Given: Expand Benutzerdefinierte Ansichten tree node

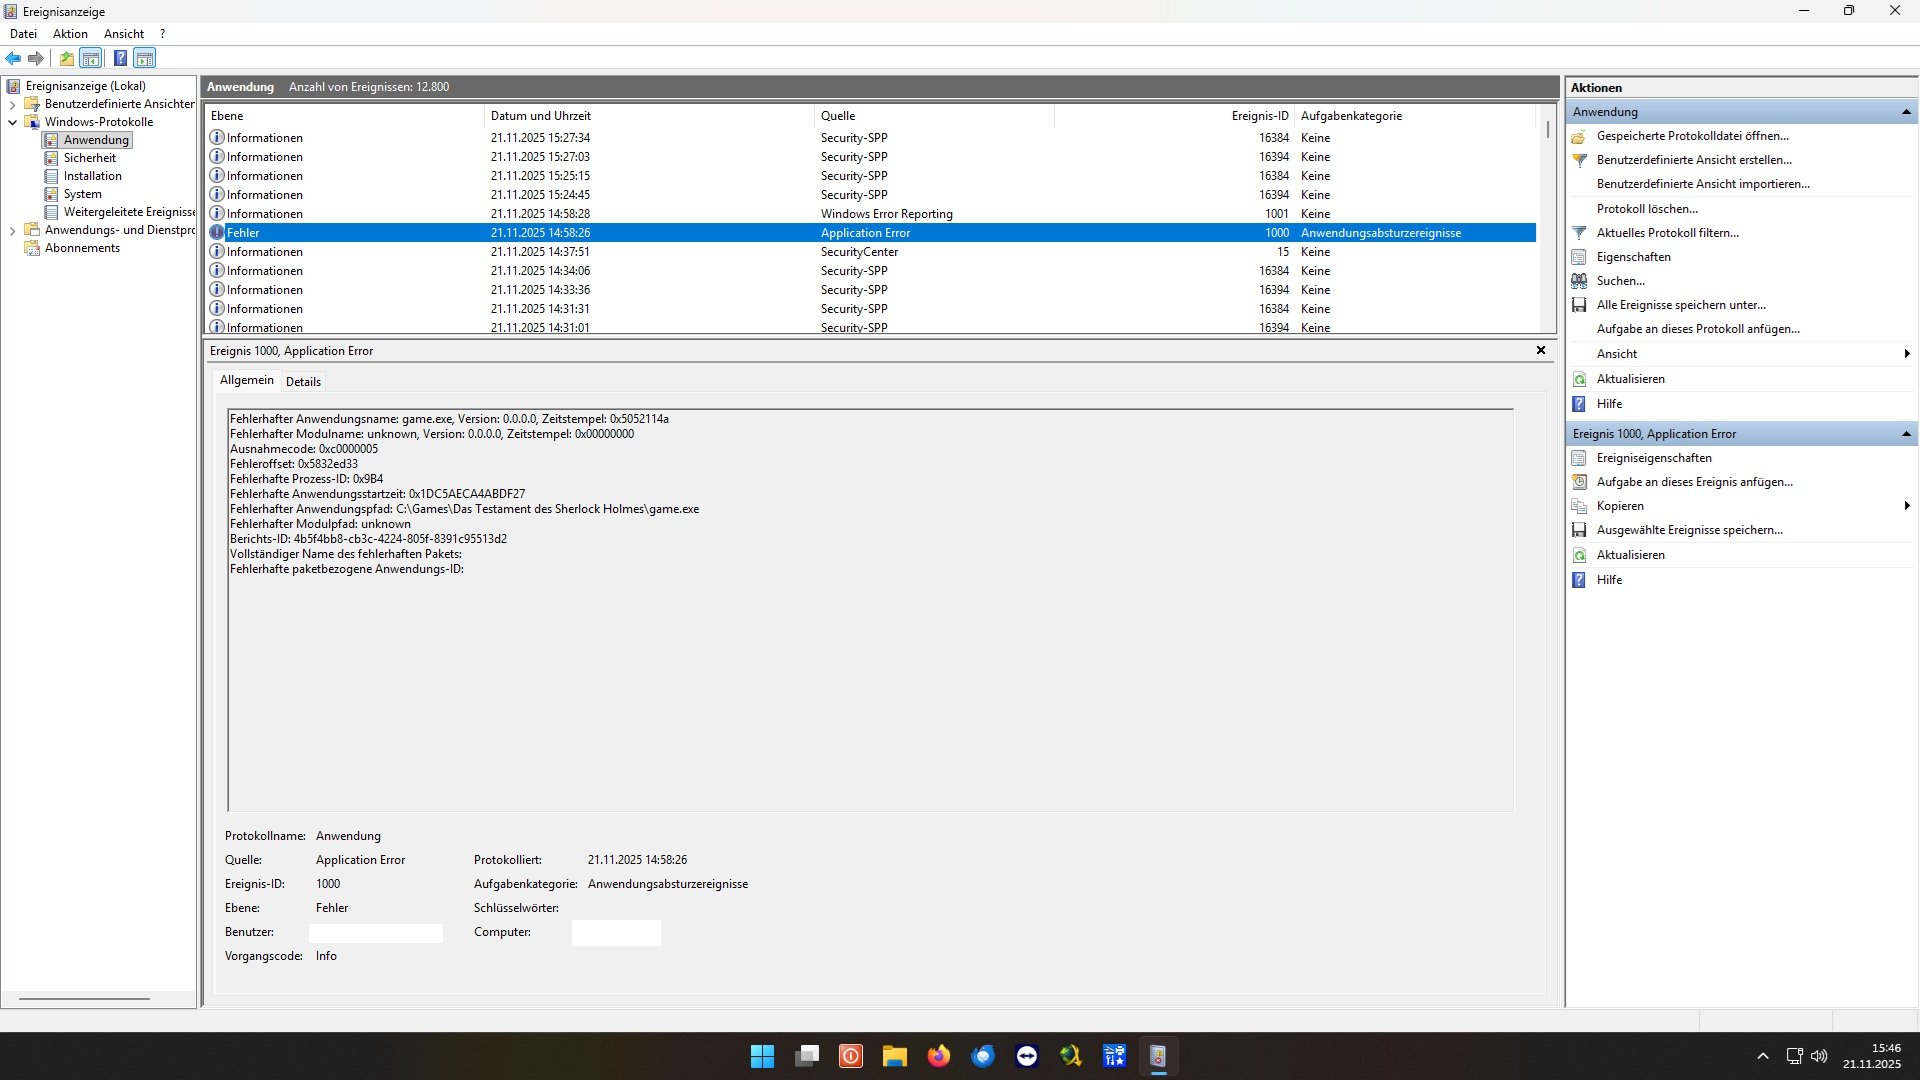Looking at the screenshot, I should pos(12,104).
